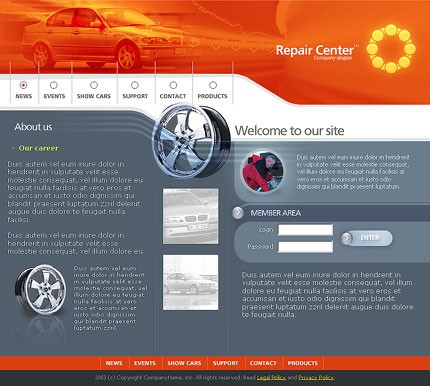Open the Legal Policy footer link

[271, 378]
